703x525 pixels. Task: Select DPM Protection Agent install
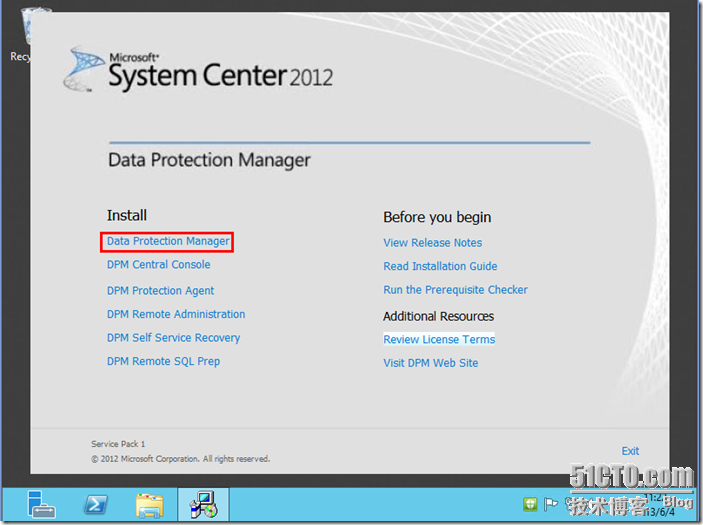click(x=160, y=291)
